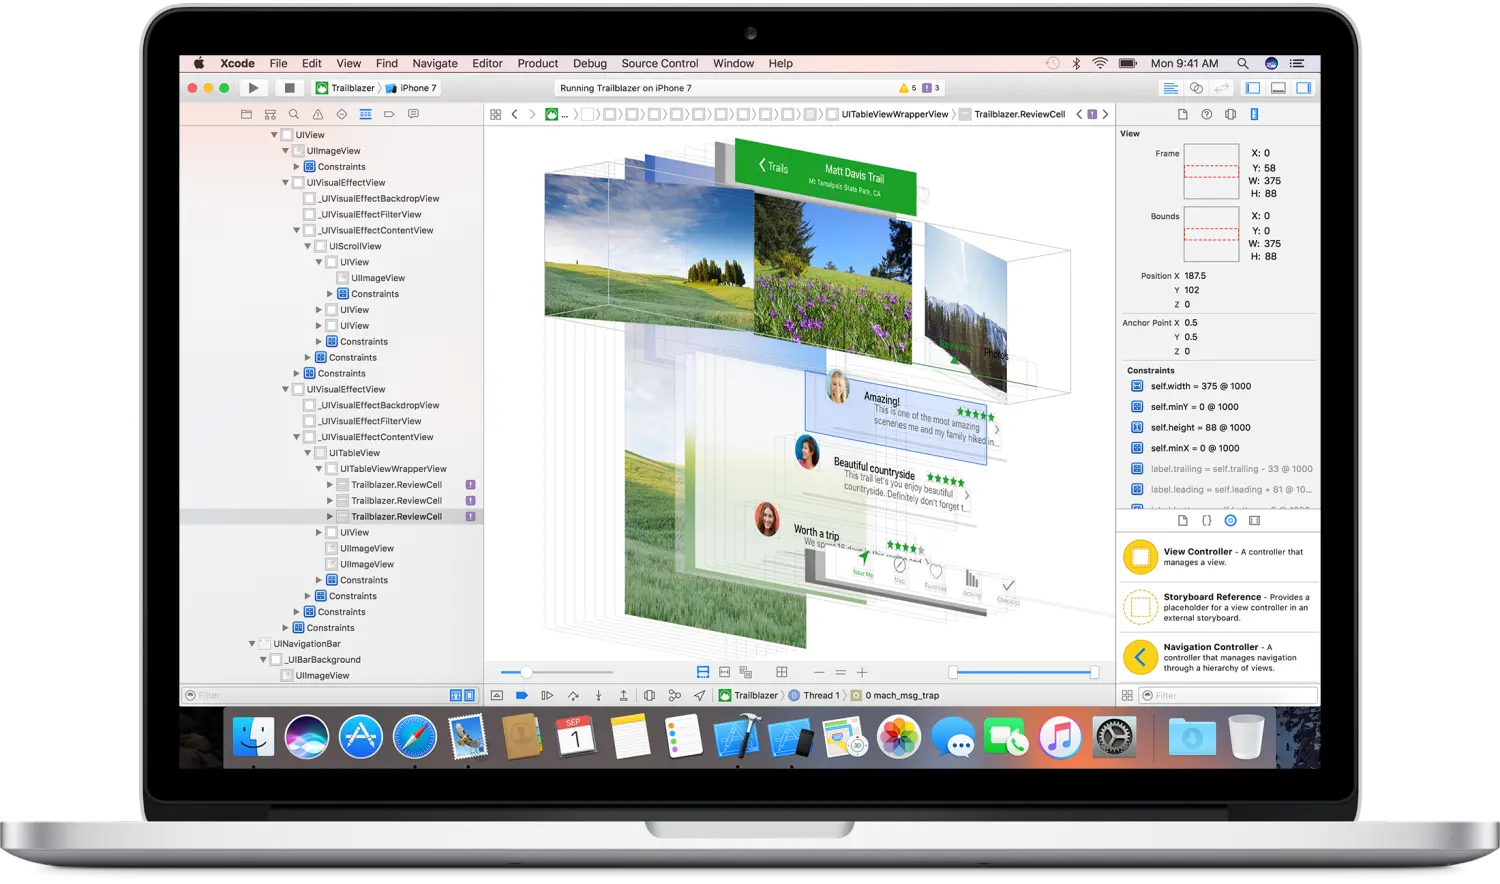Run the Trailblazer app with Play button
This screenshot has width=1500, height=884.
(x=254, y=88)
